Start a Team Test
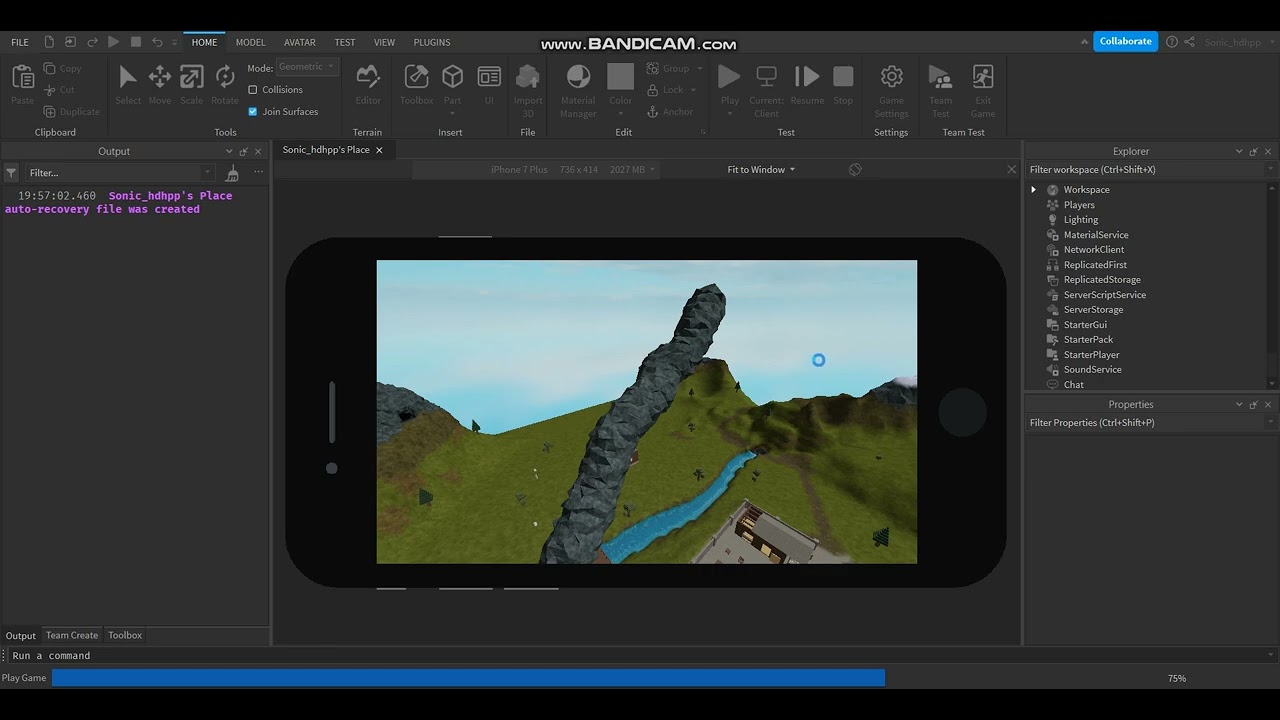The width and height of the screenshot is (1280, 720). pyautogui.click(x=940, y=77)
